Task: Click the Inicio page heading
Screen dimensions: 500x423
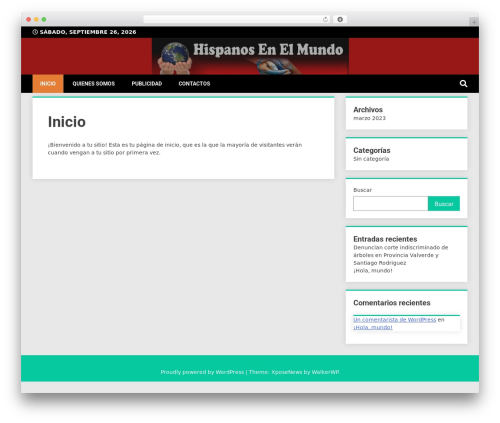Action: pyautogui.click(x=67, y=122)
